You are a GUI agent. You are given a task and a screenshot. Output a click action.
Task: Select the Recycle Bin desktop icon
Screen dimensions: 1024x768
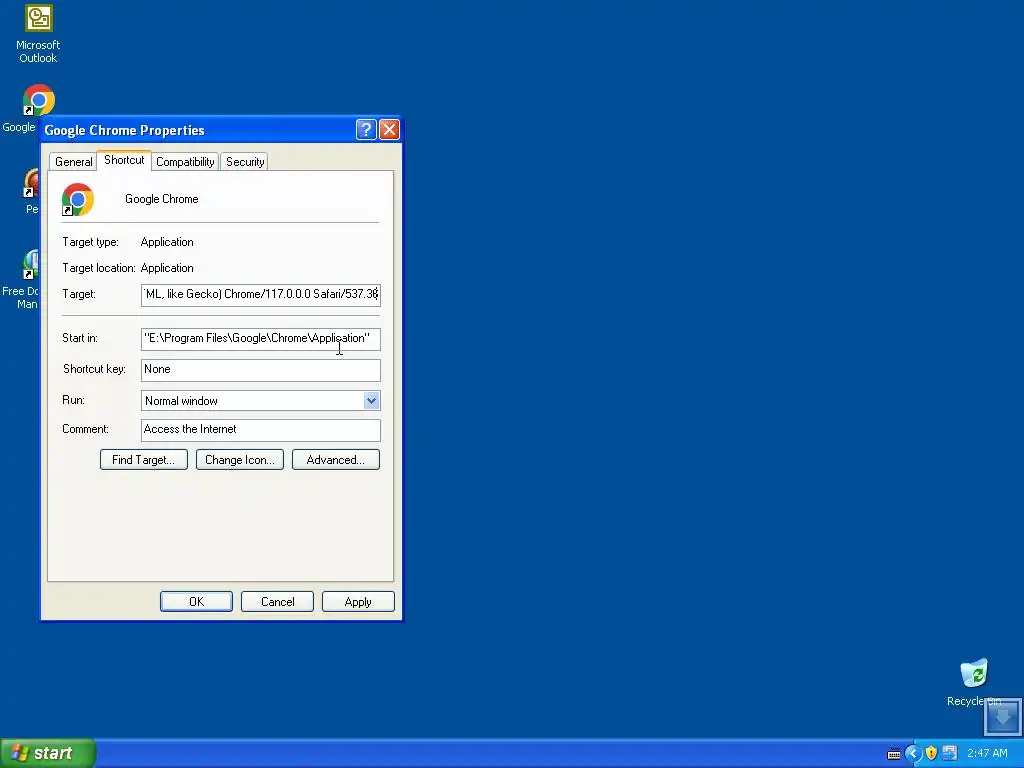[974, 673]
